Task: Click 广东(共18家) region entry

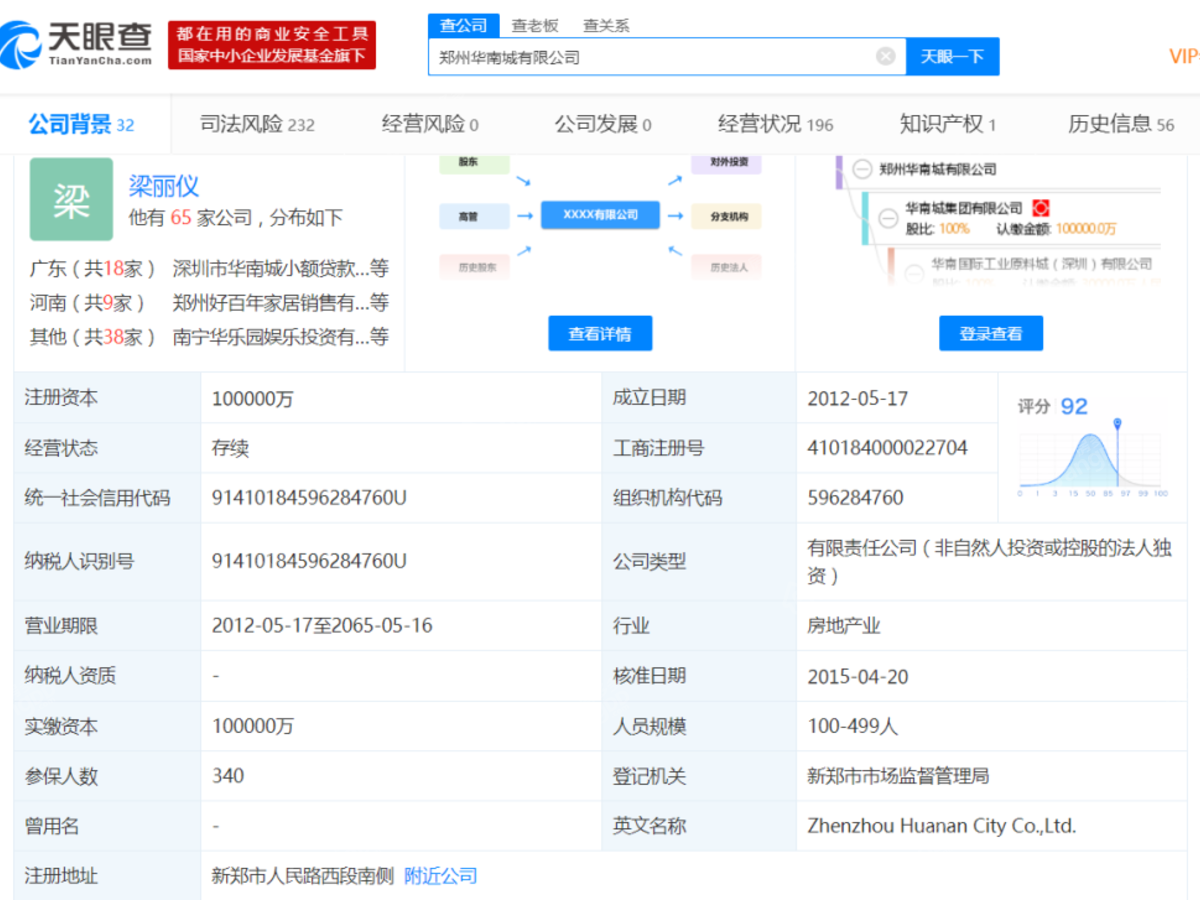Action: point(94,268)
